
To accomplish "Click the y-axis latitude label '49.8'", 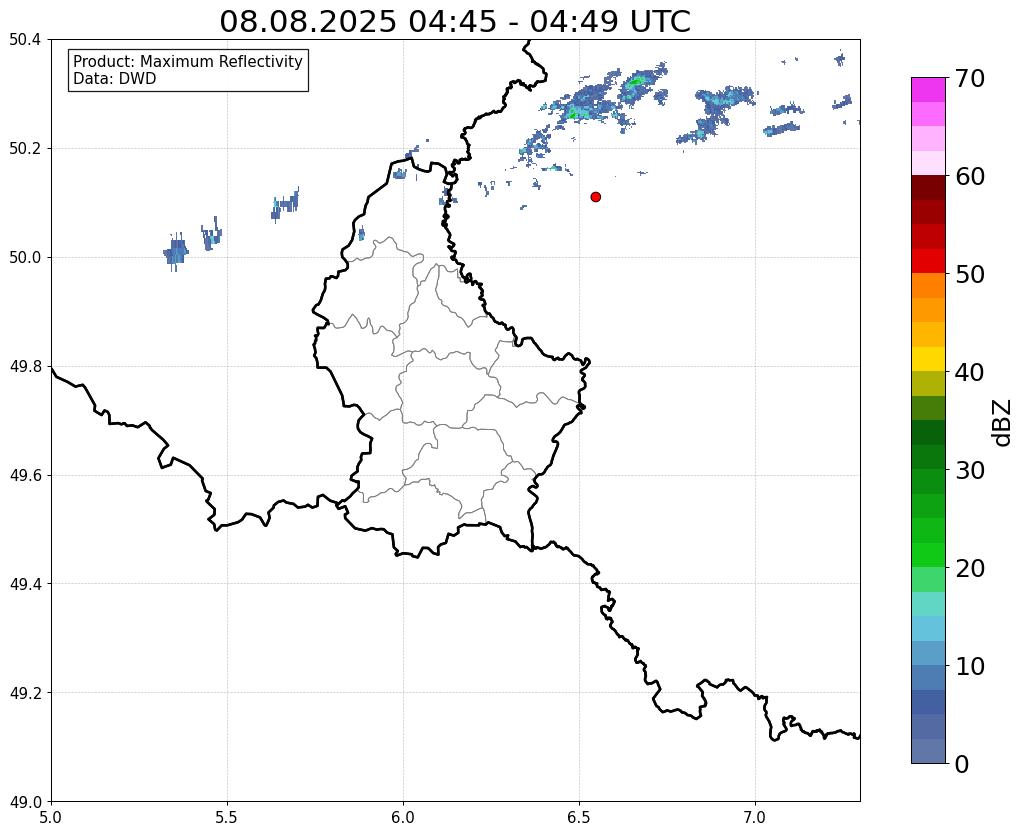I will (25, 367).
